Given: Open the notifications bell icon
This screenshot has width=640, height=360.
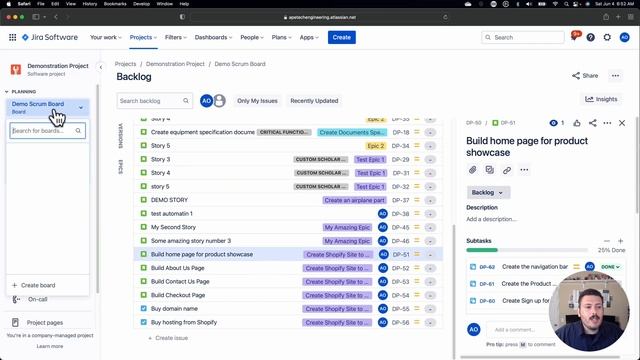Looking at the screenshot, I should point(575,37).
